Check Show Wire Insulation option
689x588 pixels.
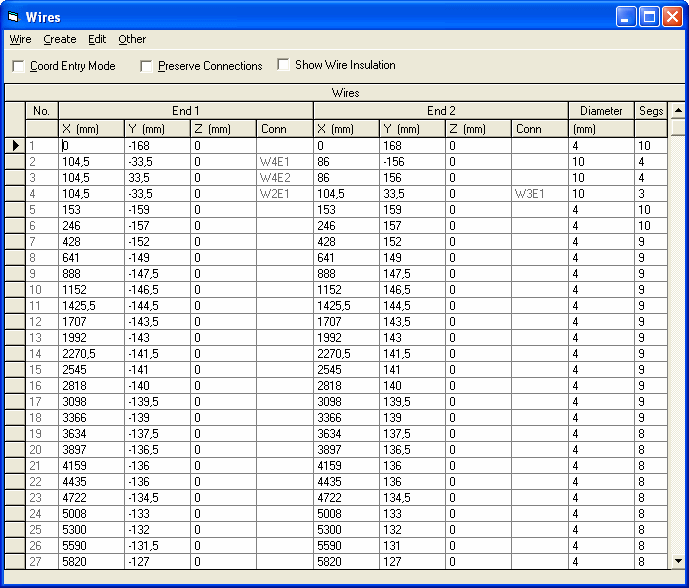(x=283, y=65)
